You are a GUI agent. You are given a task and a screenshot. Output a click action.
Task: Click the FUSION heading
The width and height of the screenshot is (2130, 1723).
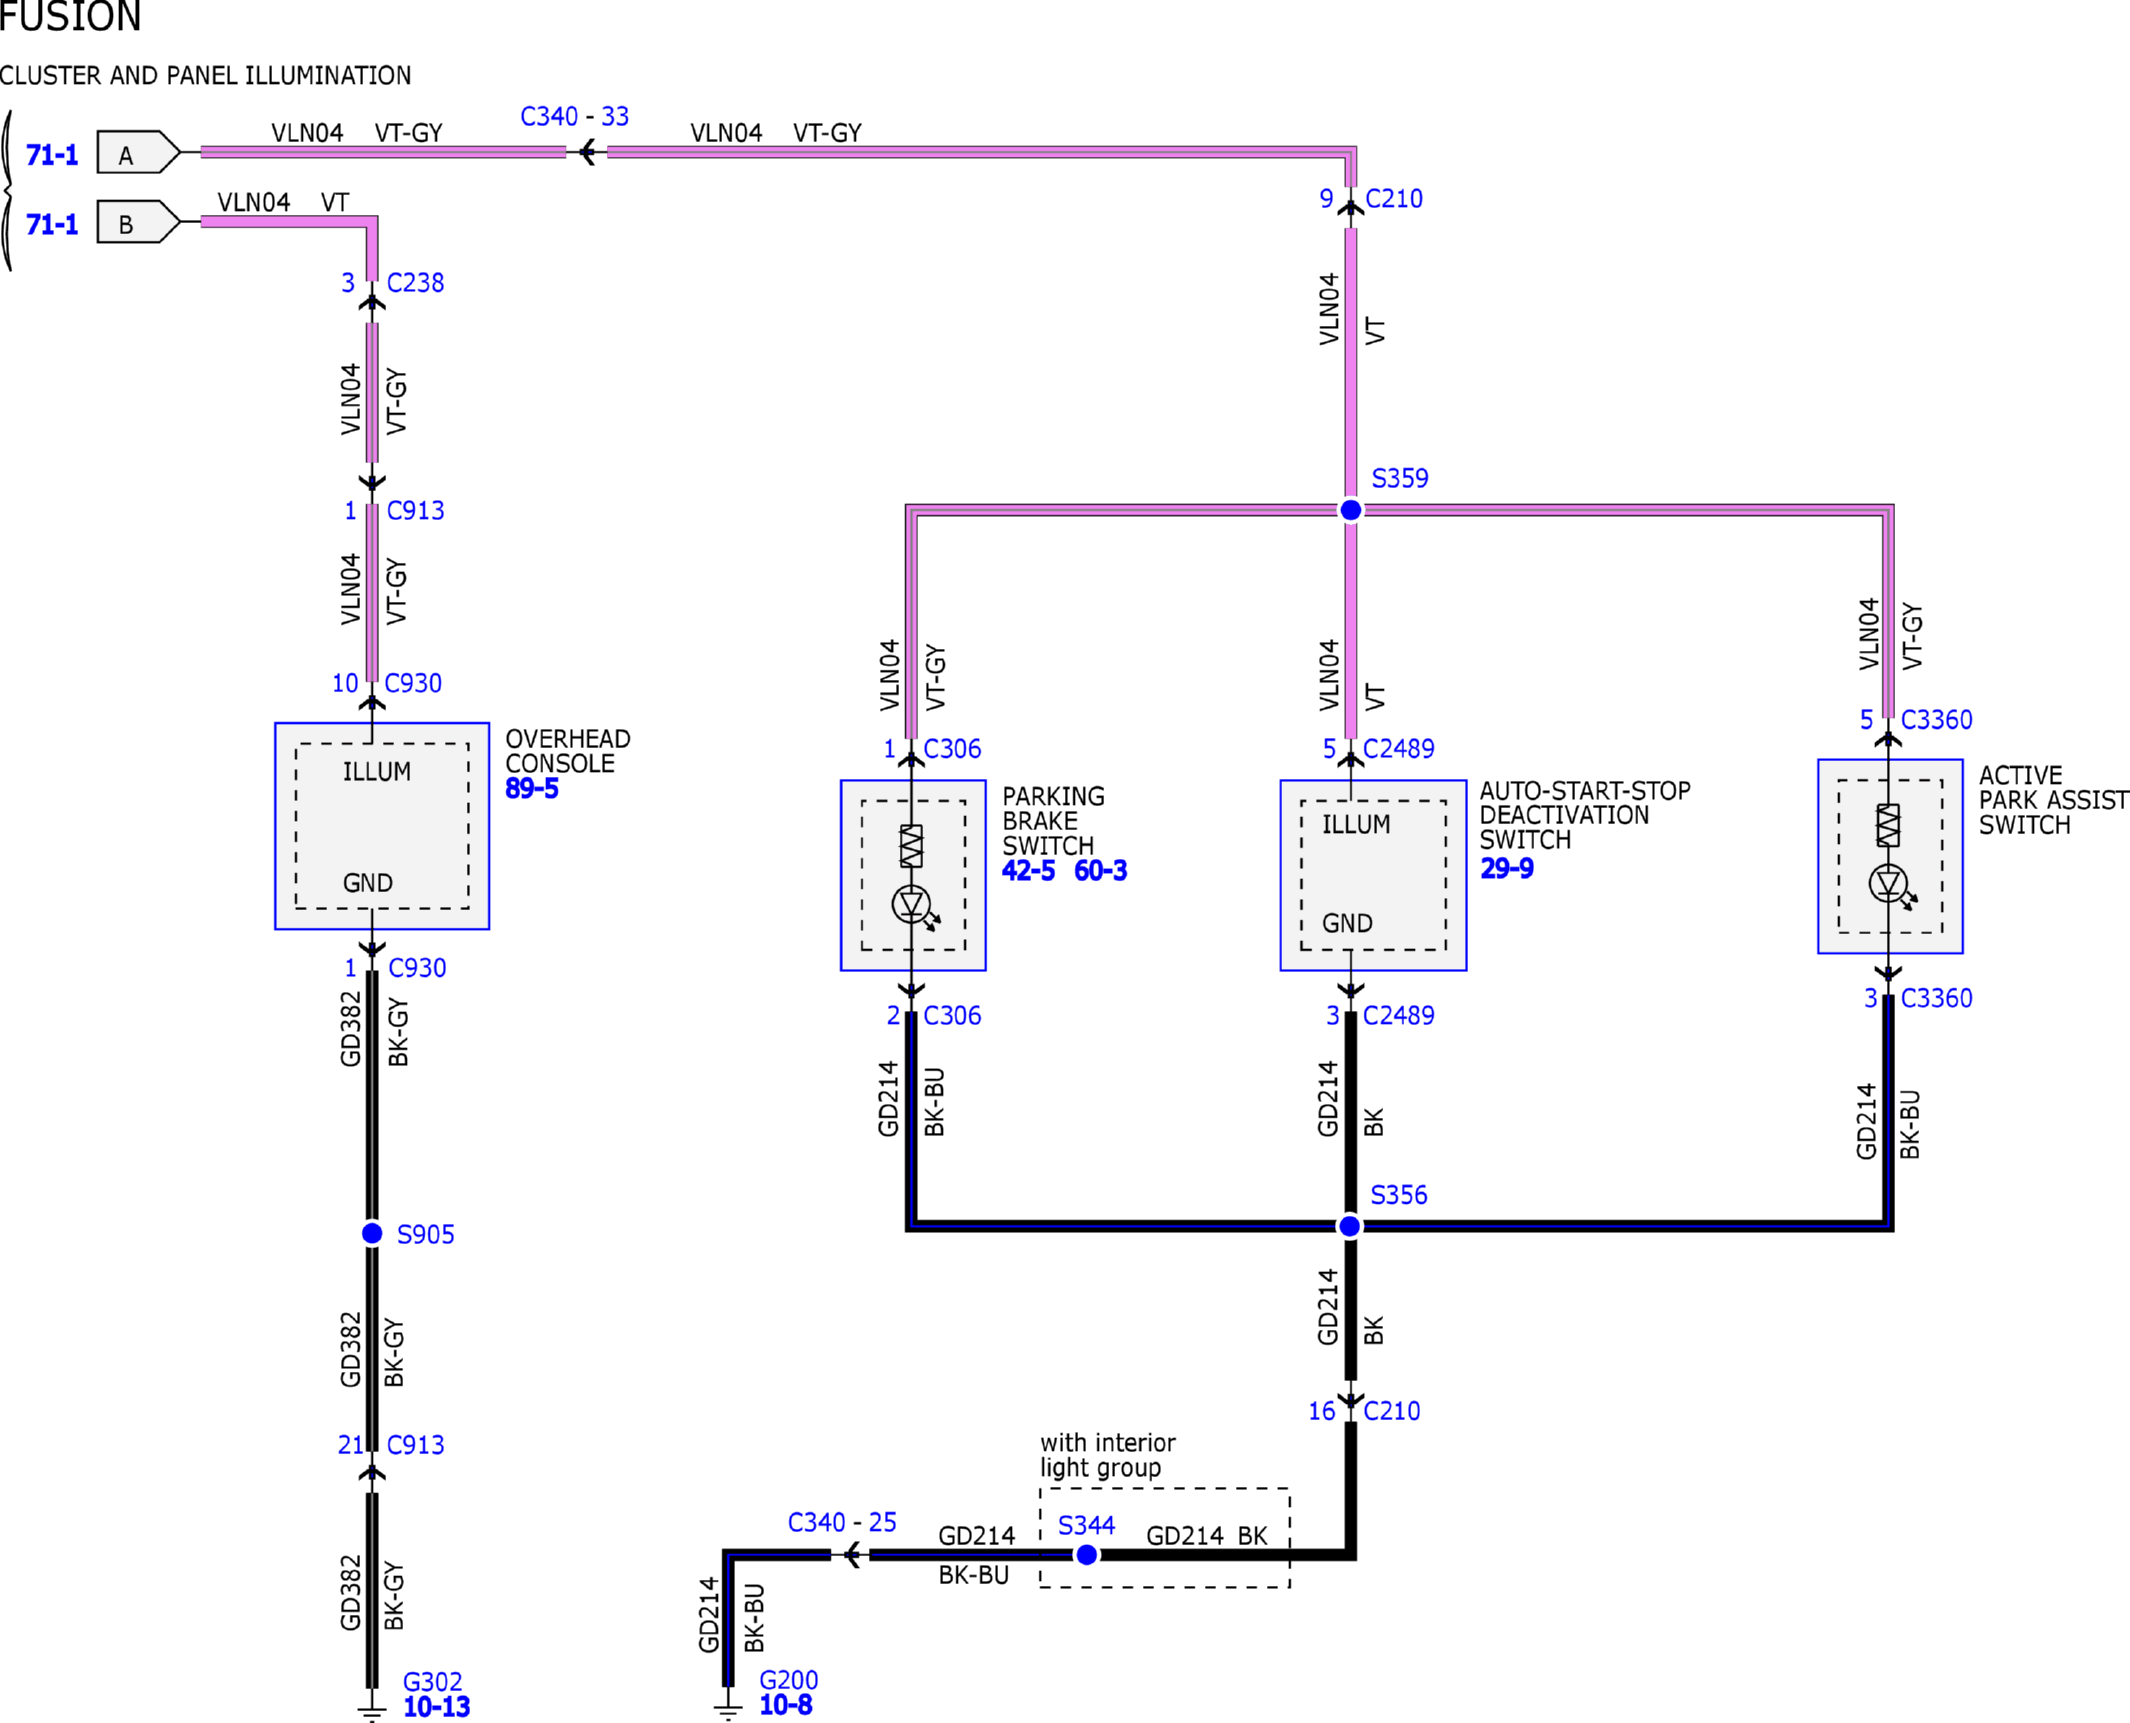click(70, 17)
